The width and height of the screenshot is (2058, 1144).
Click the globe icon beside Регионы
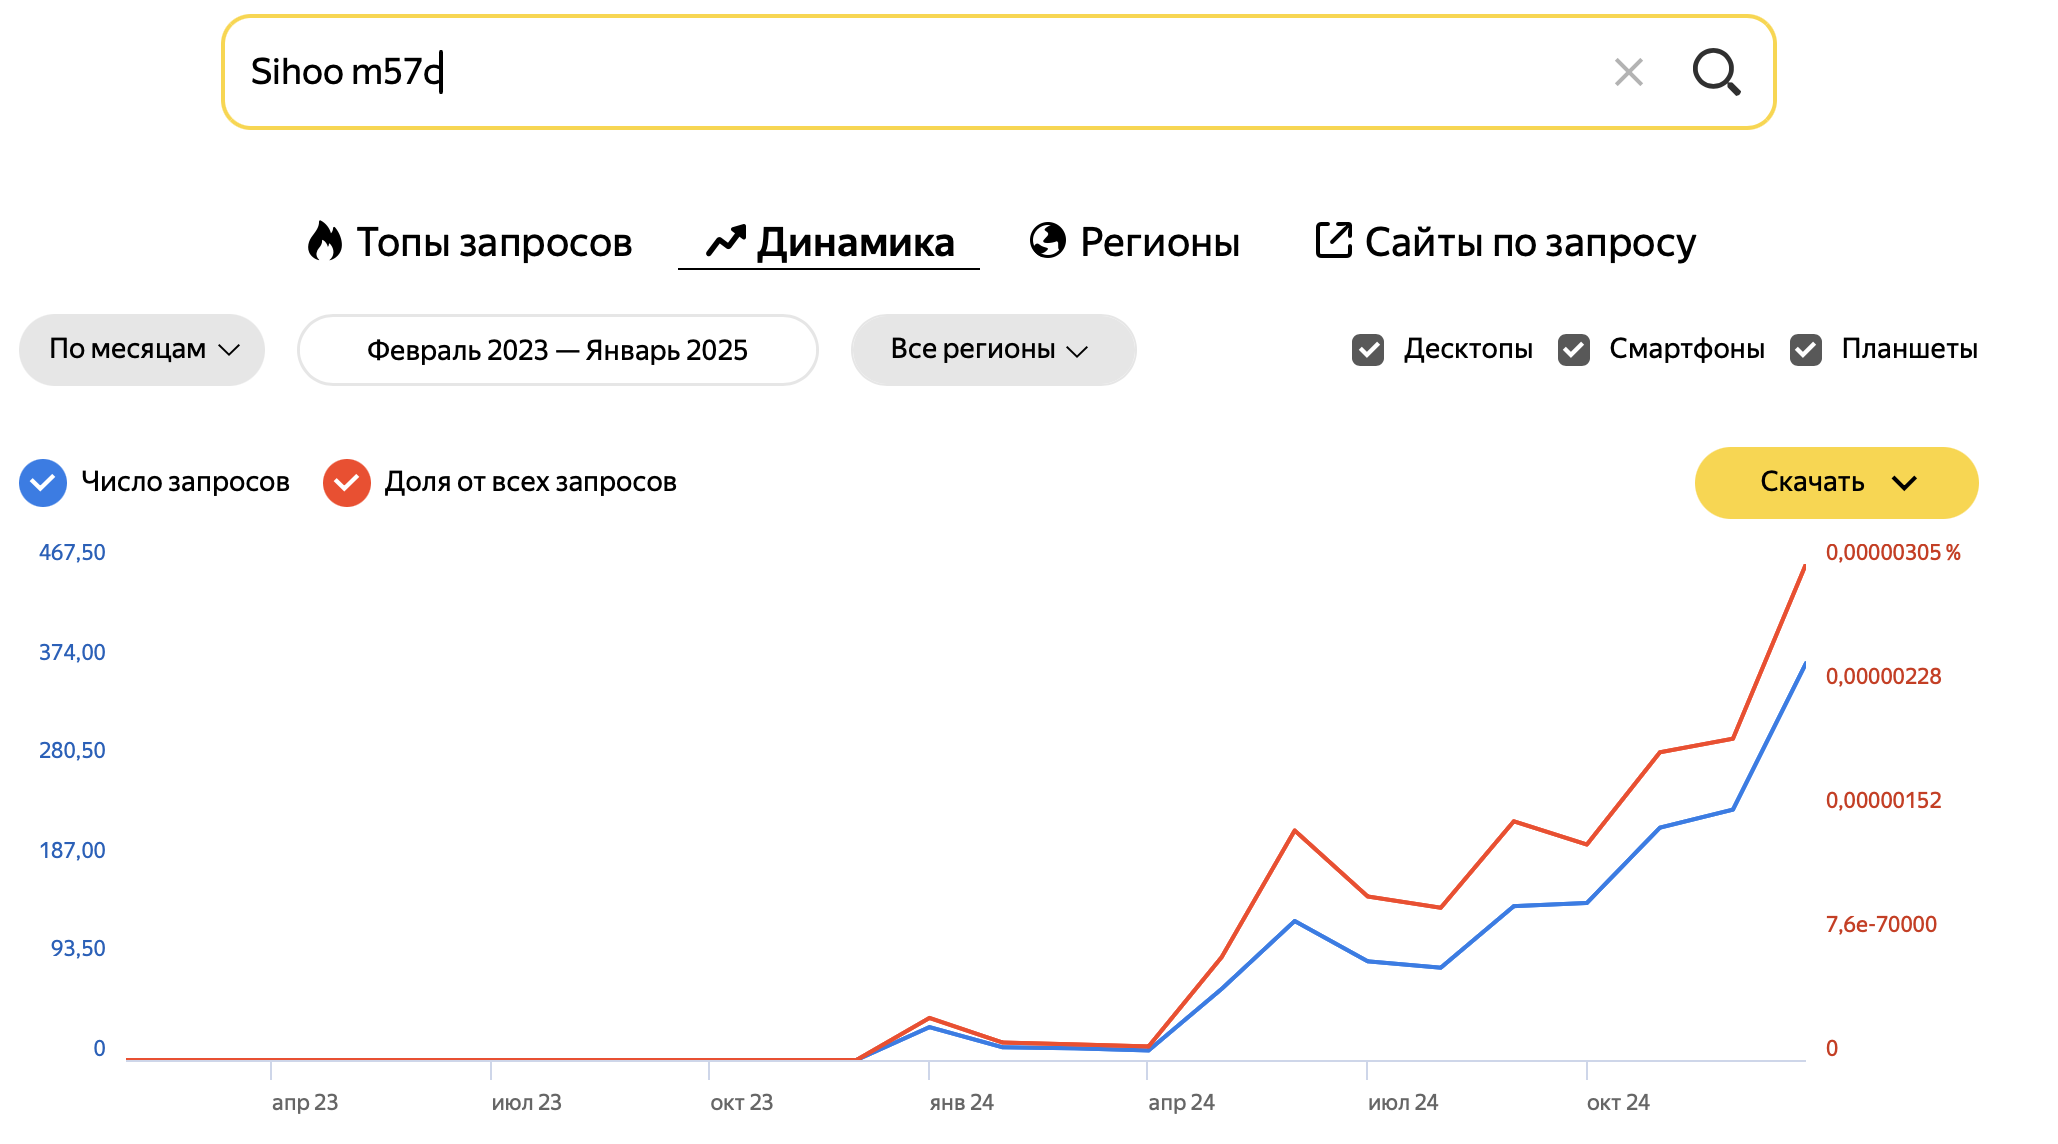click(1048, 241)
